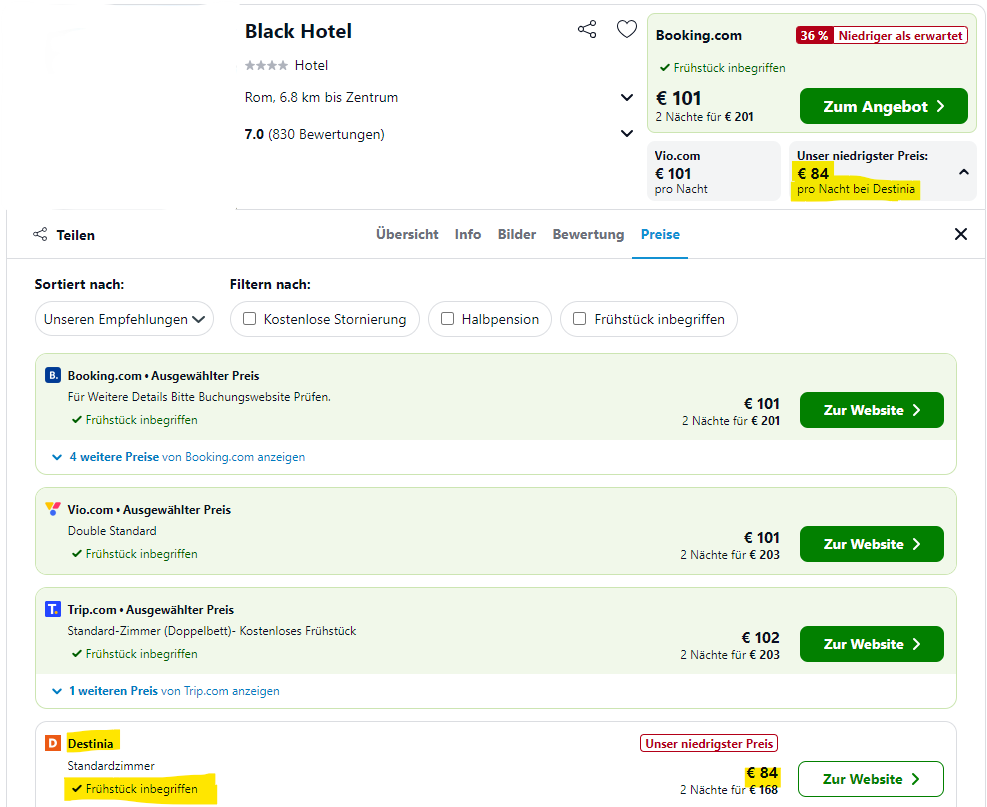This screenshot has width=987, height=807.
Task: Click Zur Website for Destinia offer
Action: tap(871, 779)
